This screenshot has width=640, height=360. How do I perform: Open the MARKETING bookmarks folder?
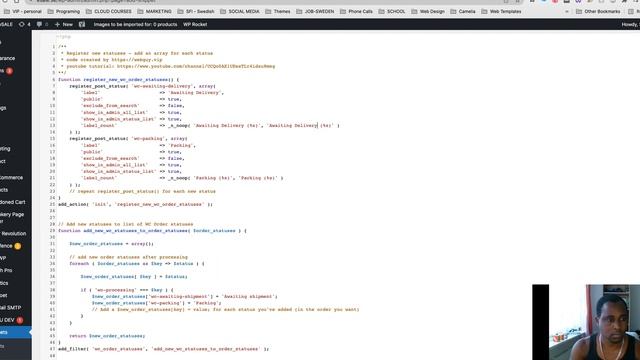click(x=155, y=11)
